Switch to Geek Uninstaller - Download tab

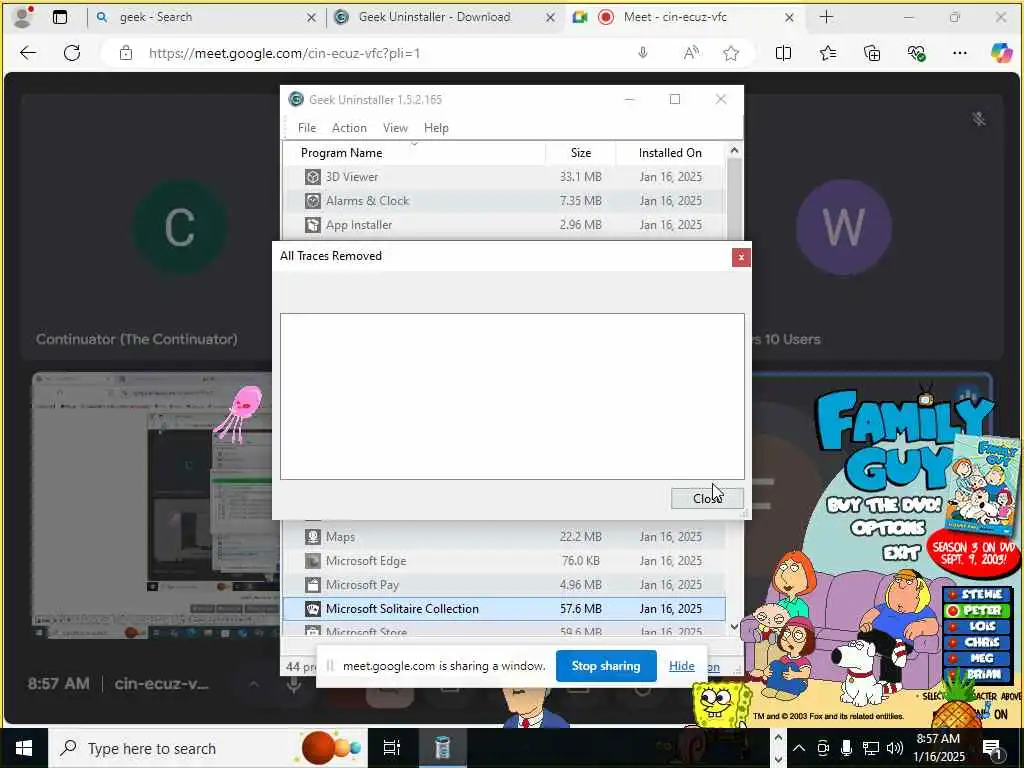pyautogui.click(x=444, y=17)
